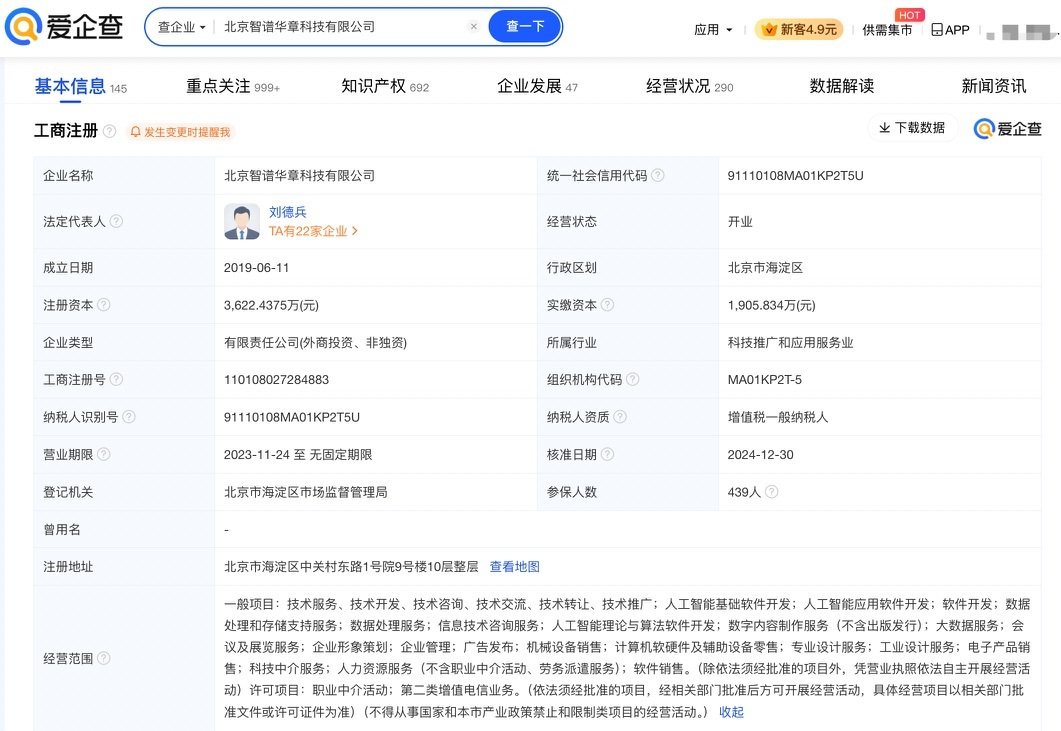Click help icon next to 工商注册 heading
Image resolution: width=1061 pixels, height=731 pixels.
[109, 131]
